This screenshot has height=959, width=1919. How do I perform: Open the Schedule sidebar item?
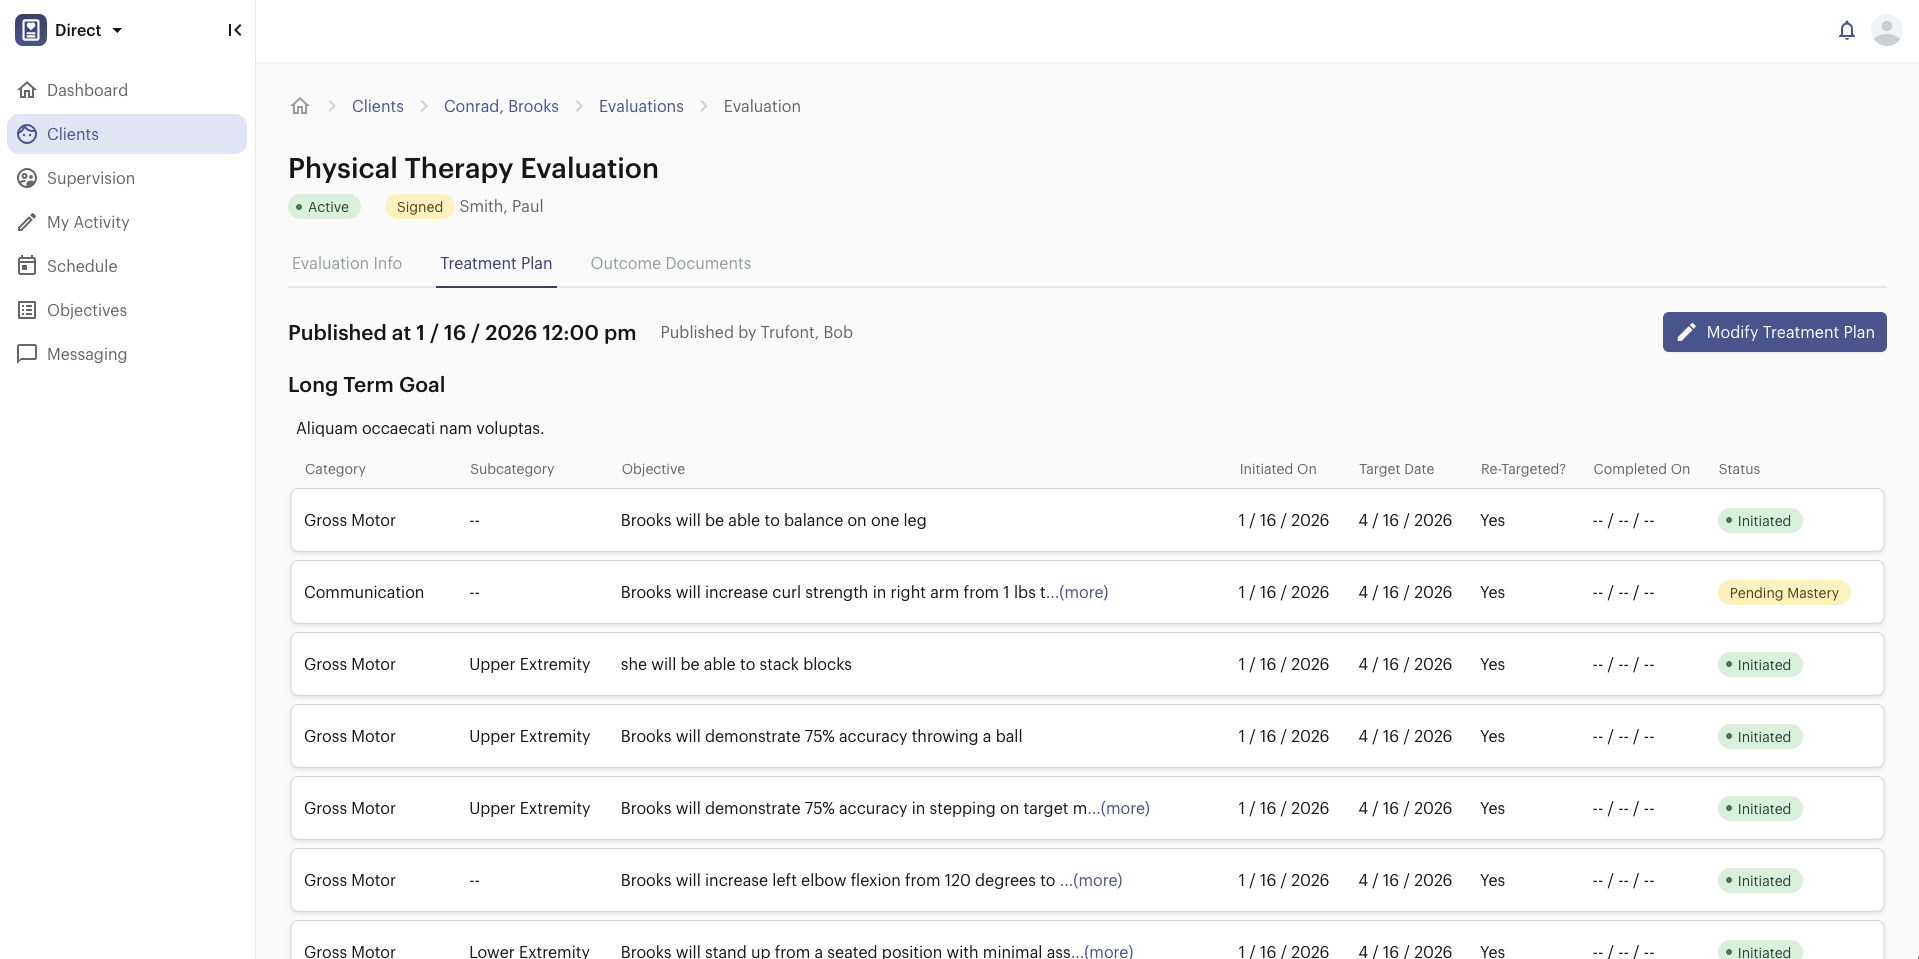(82, 266)
